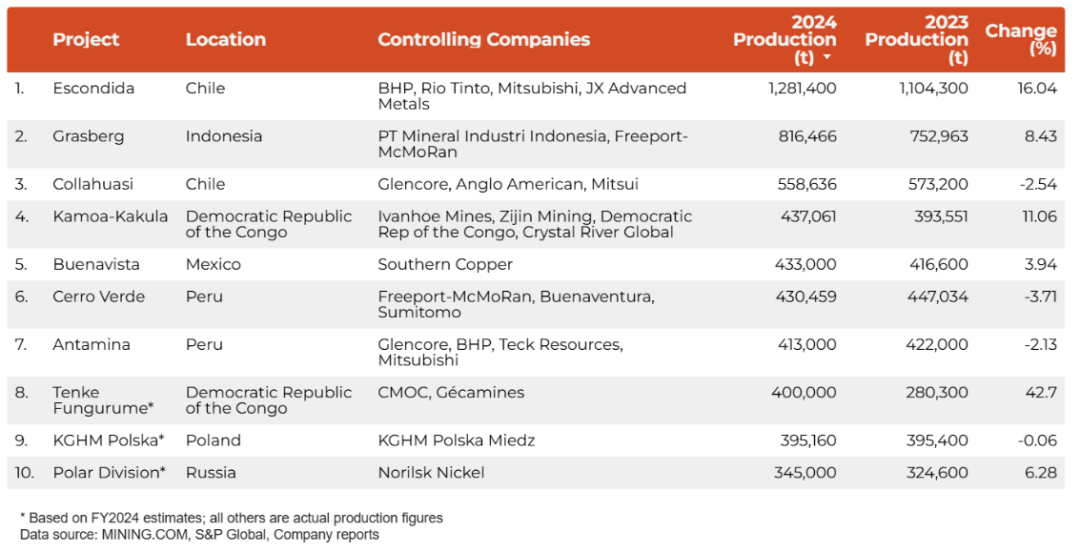Click Escondida's 1,281,400 production value
Screen dimensions: 1080x552
tap(802, 88)
